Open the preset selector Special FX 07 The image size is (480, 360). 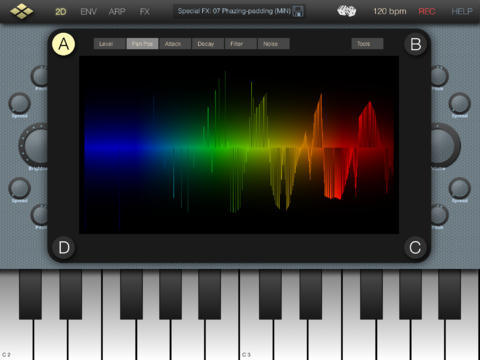[234, 11]
